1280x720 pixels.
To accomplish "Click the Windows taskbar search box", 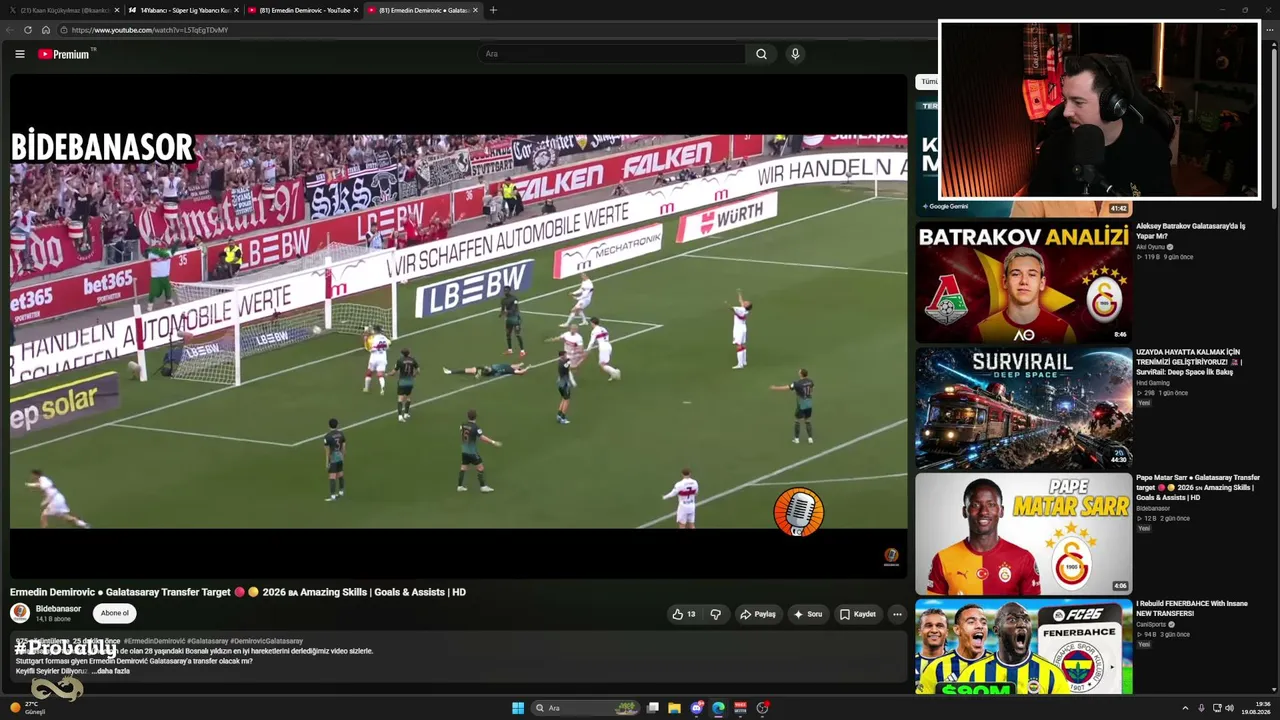I will click(x=586, y=708).
